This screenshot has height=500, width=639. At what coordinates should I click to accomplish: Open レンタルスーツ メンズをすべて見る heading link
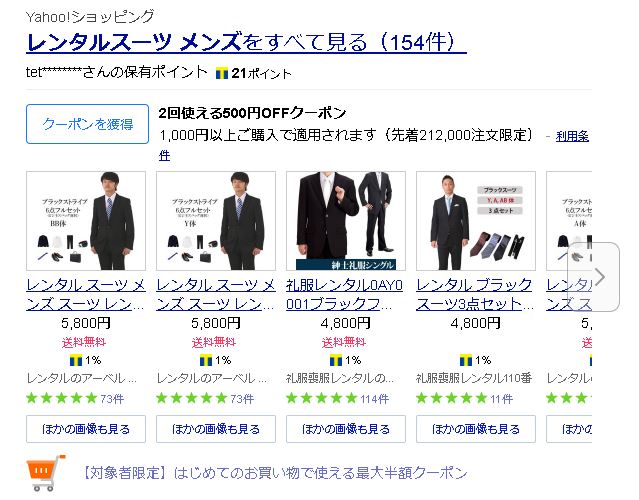pyautogui.click(x=246, y=42)
